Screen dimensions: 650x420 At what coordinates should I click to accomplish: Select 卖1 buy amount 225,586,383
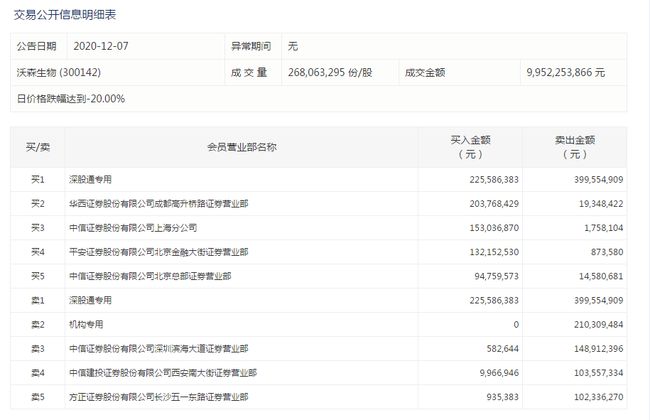pyautogui.click(x=494, y=300)
